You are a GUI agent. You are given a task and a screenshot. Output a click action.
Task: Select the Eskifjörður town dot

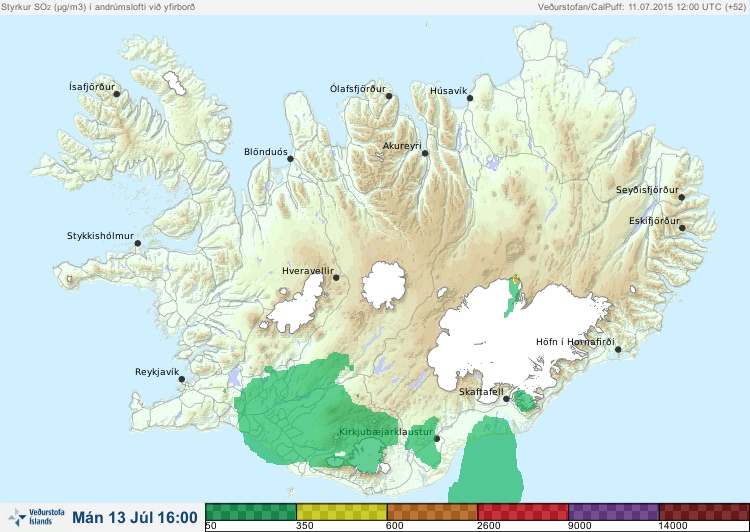(682, 228)
